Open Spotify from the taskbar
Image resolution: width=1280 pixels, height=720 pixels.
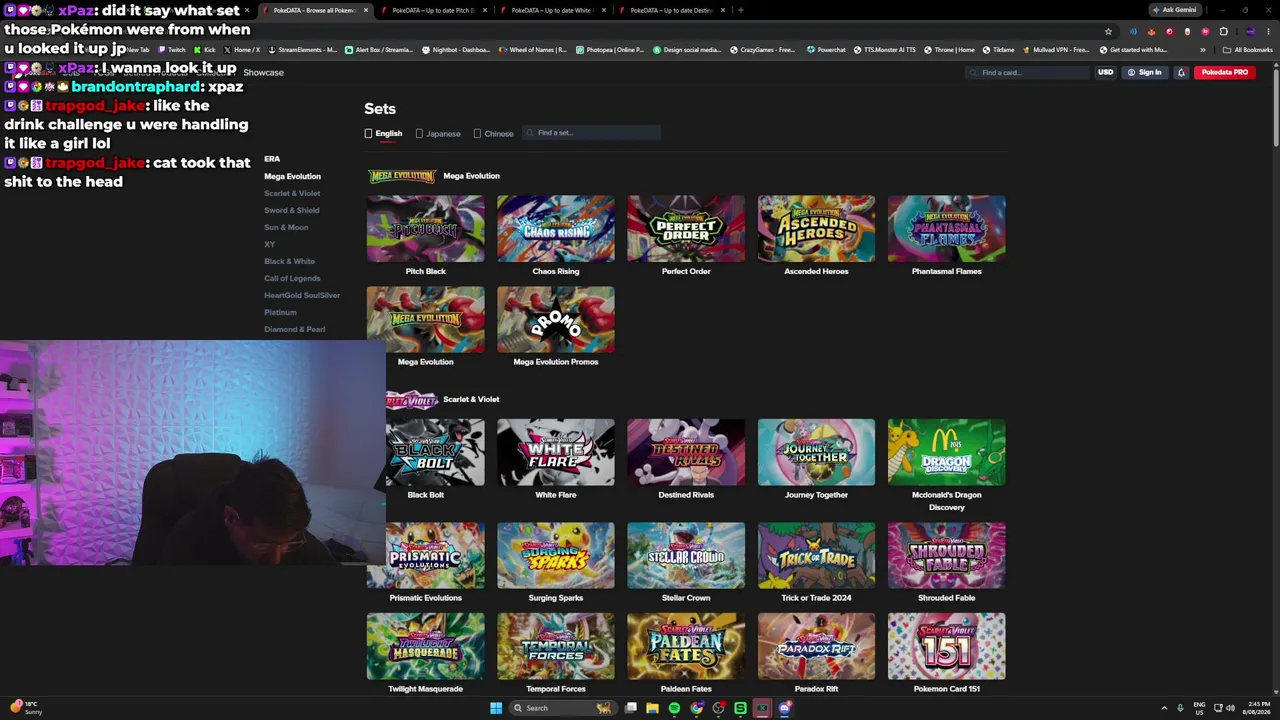tap(674, 708)
